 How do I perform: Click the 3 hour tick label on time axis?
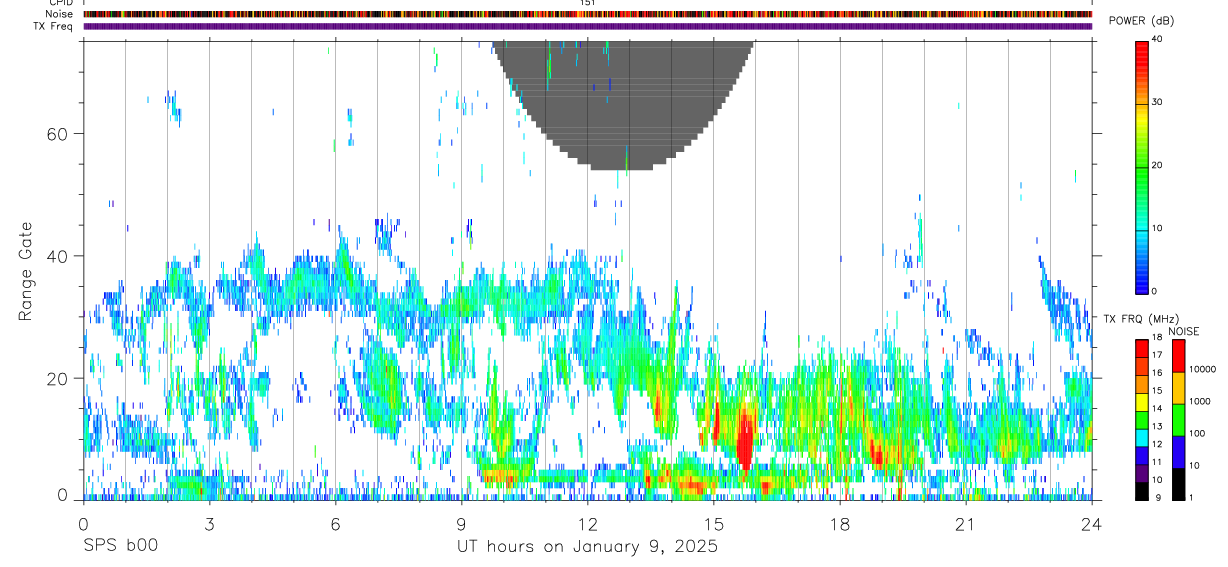click(x=209, y=524)
